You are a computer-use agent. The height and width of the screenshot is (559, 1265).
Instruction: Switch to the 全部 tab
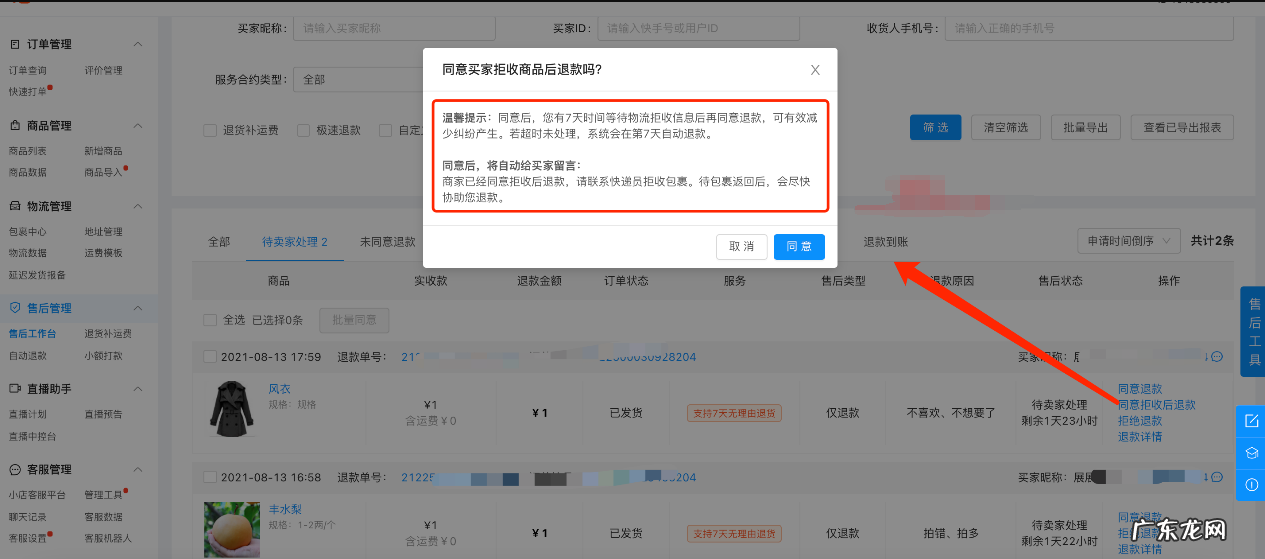click(219, 242)
